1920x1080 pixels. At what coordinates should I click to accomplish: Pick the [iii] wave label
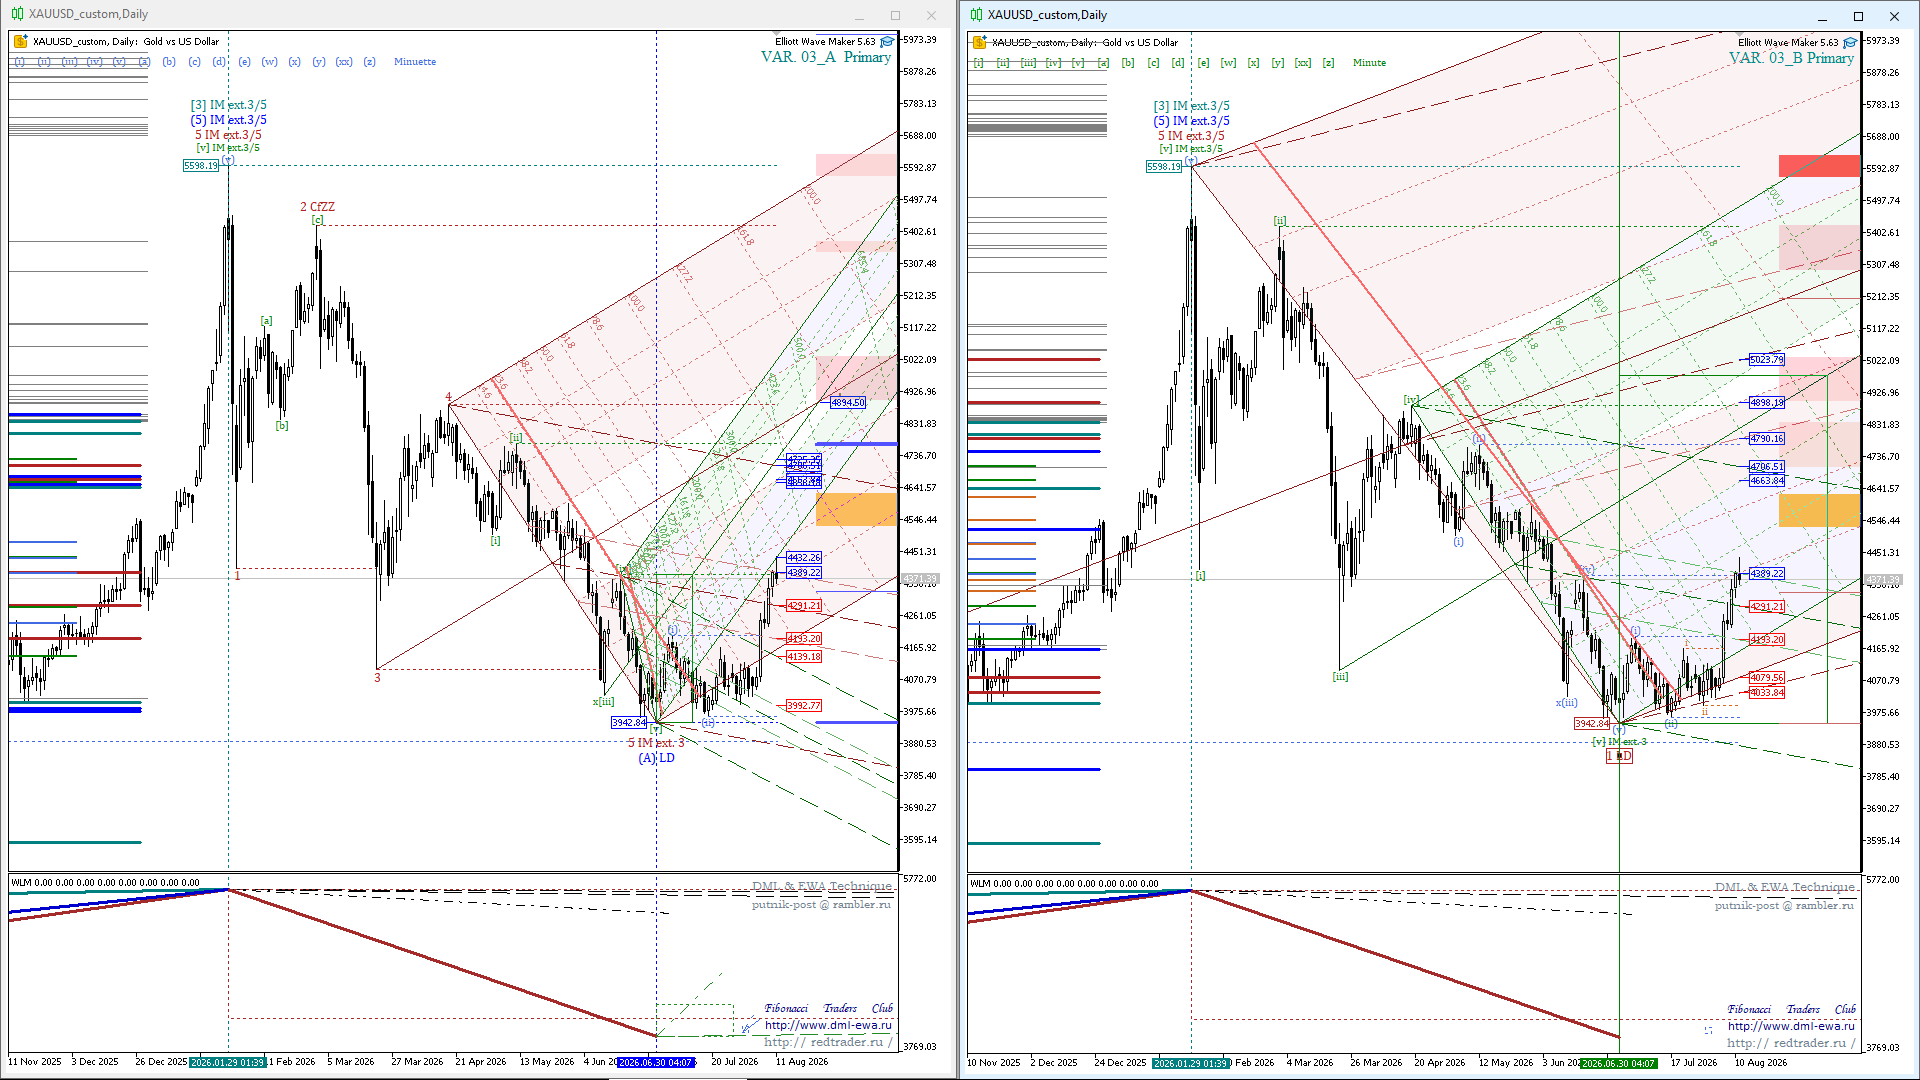click(1028, 63)
